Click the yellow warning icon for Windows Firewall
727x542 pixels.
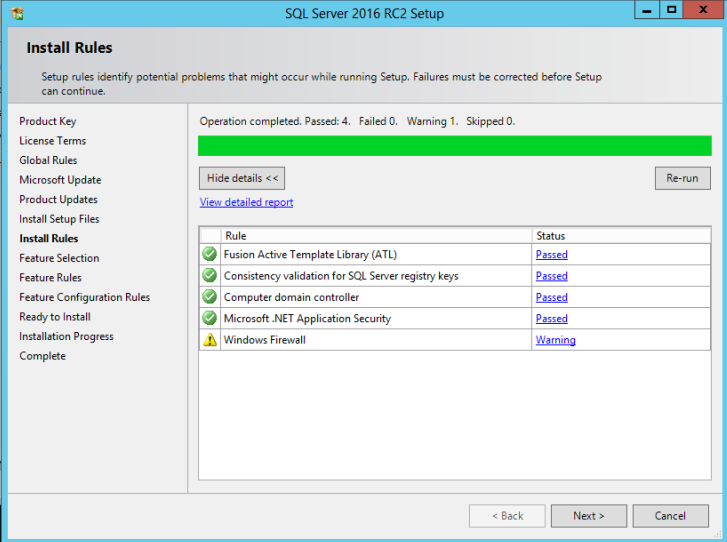point(210,340)
